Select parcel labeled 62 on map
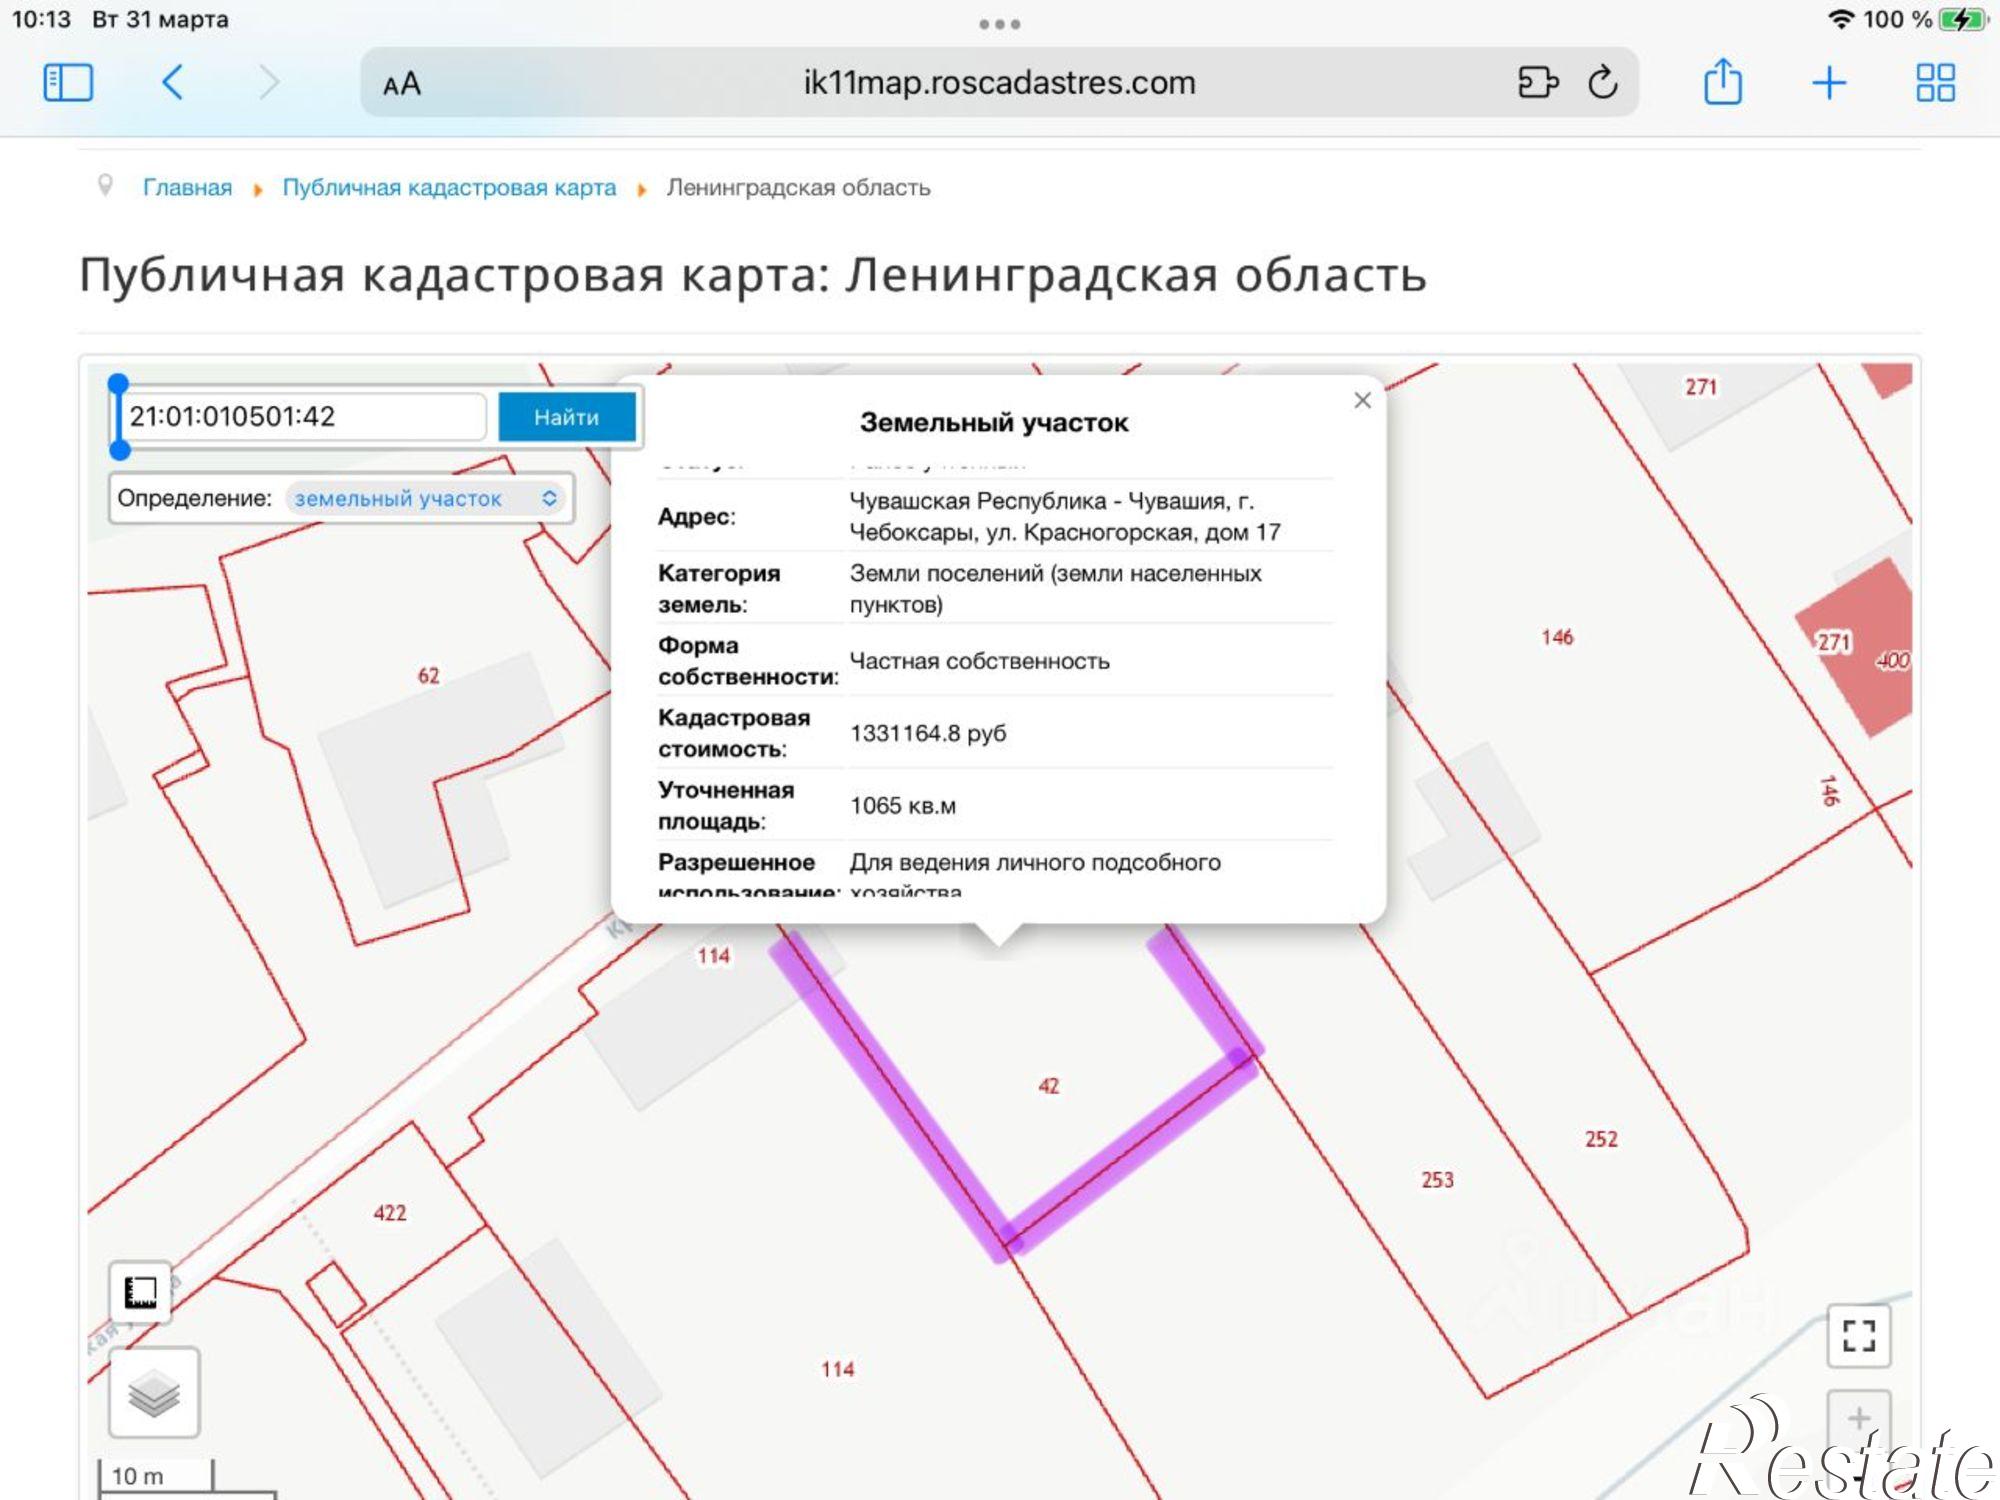 pyautogui.click(x=428, y=676)
